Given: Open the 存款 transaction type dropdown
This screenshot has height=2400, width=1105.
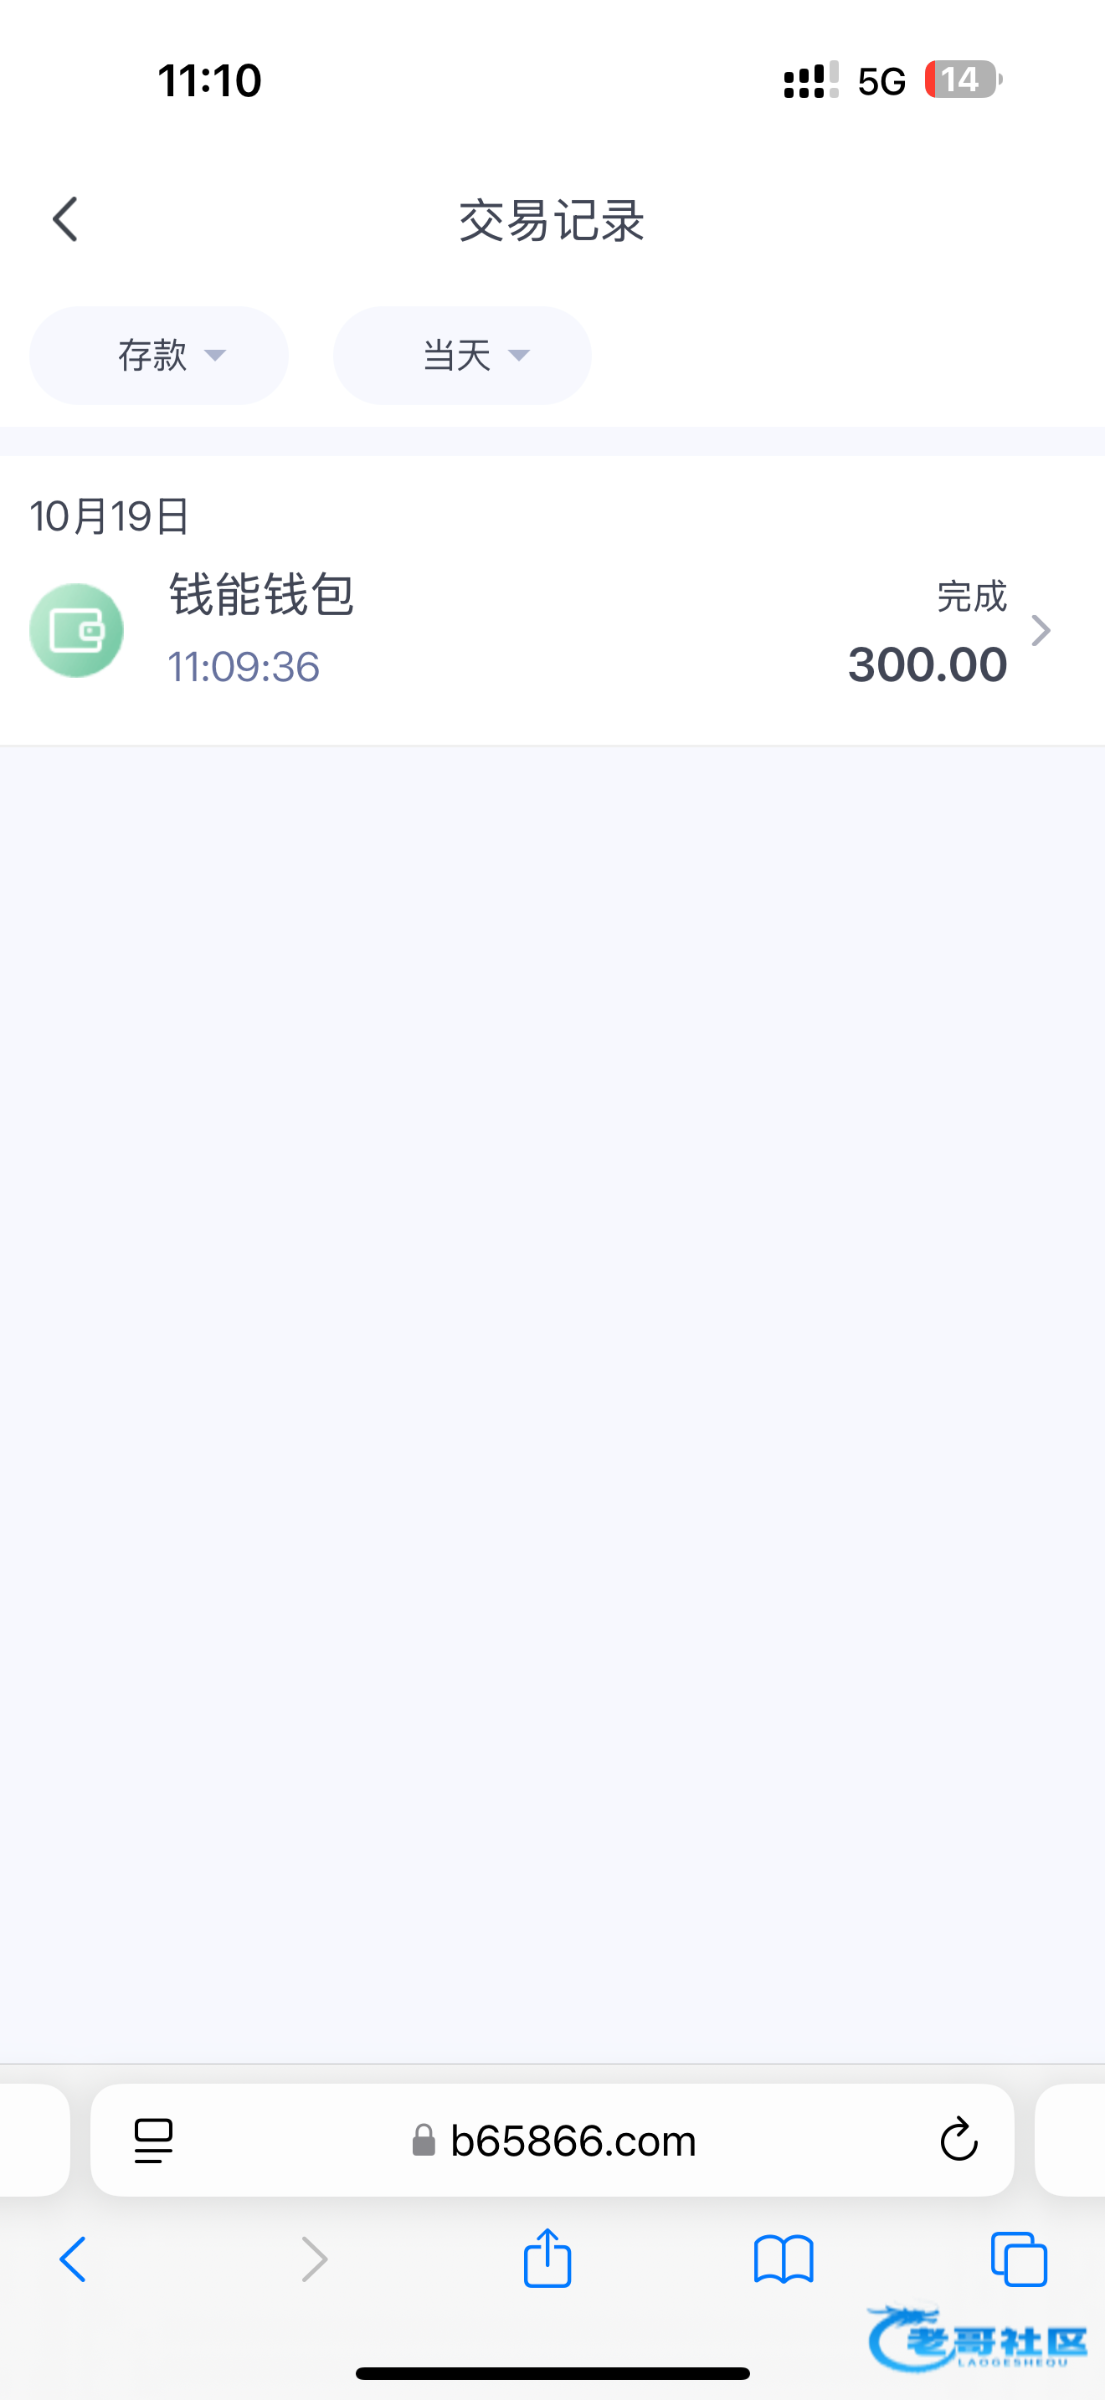Looking at the screenshot, I should coord(159,355).
